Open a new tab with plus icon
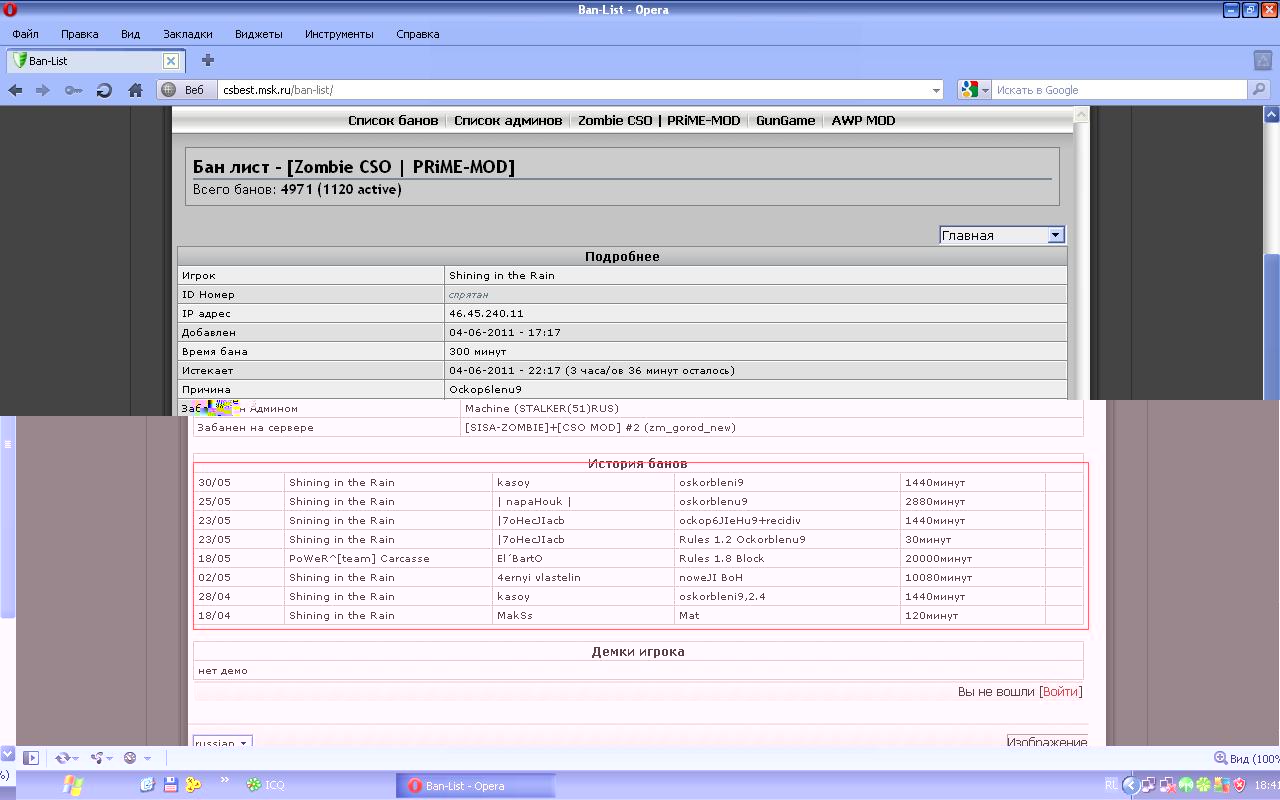1280x800 pixels. 208,60
